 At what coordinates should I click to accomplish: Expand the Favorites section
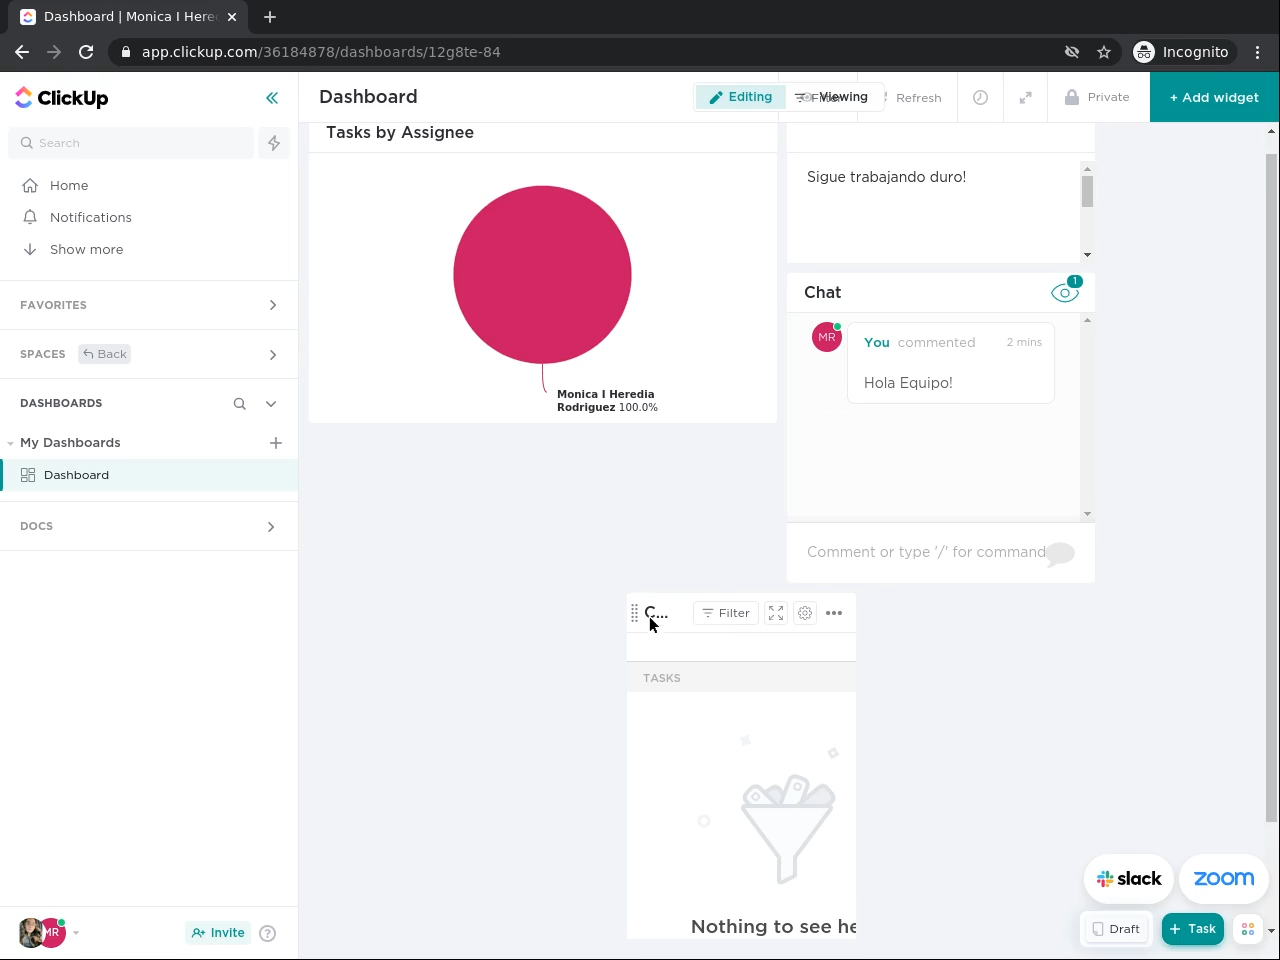273,305
